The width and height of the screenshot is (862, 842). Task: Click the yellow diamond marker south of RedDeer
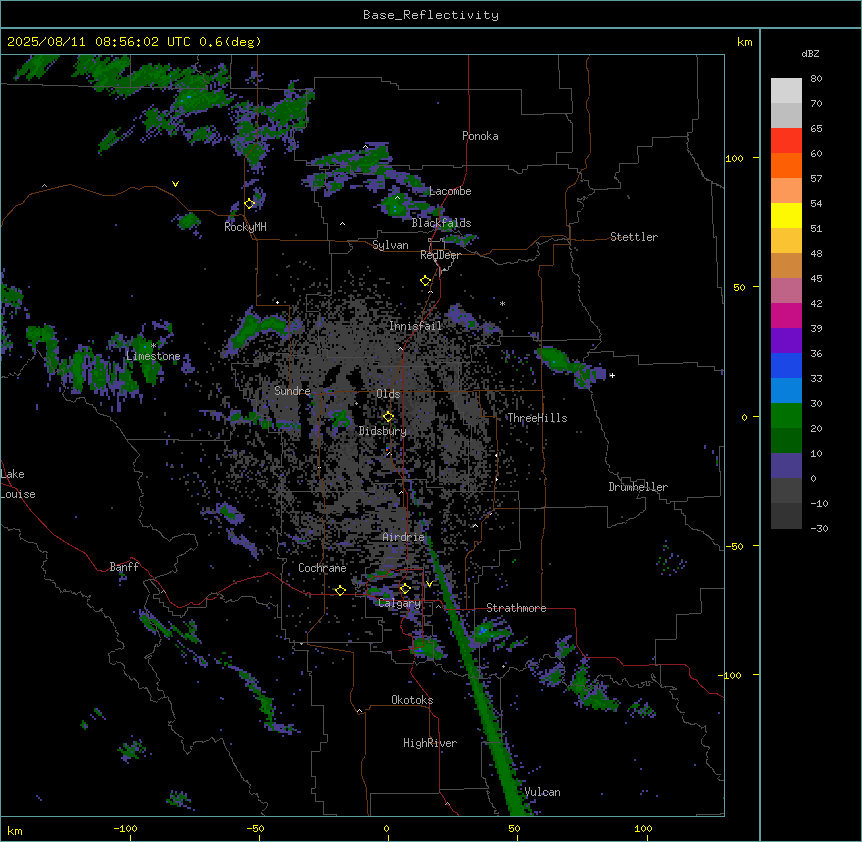click(426, 281)
